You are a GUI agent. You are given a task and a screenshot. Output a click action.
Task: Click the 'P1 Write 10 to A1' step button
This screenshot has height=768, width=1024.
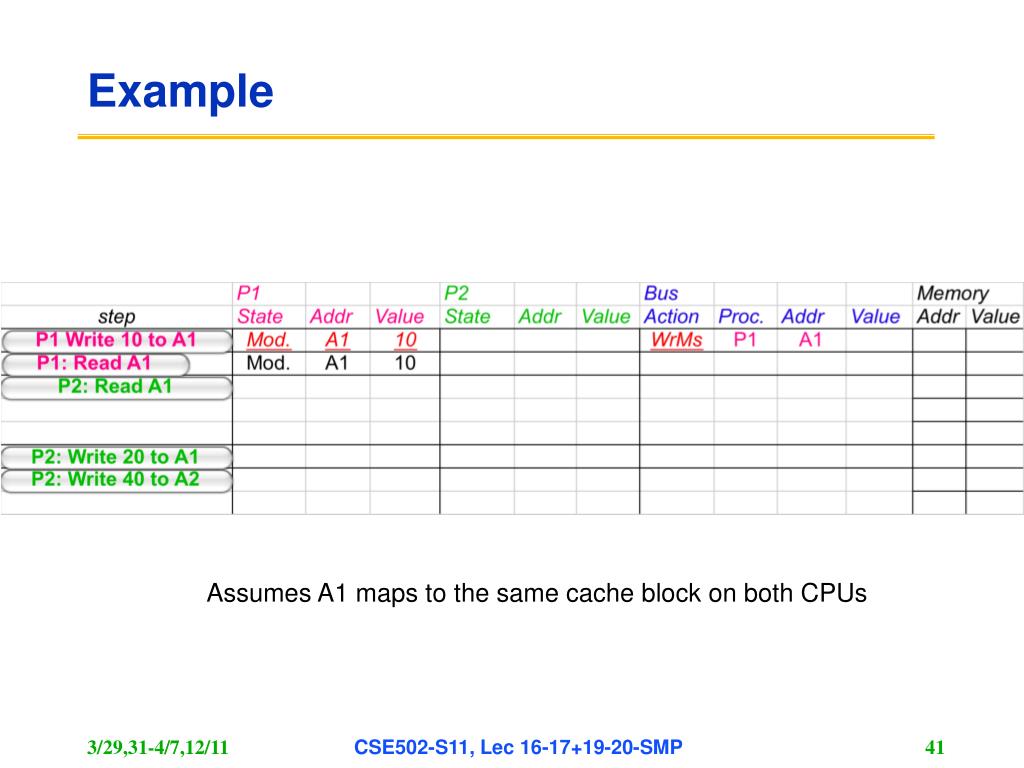click(117, 340)
